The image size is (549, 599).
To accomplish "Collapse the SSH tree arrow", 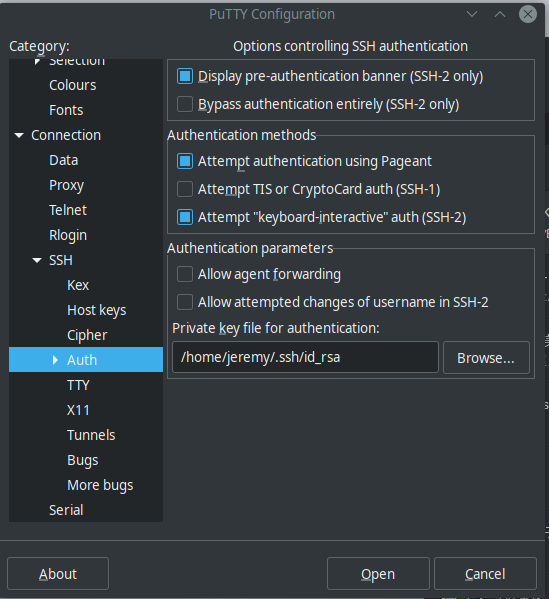I will click(37, 261).
